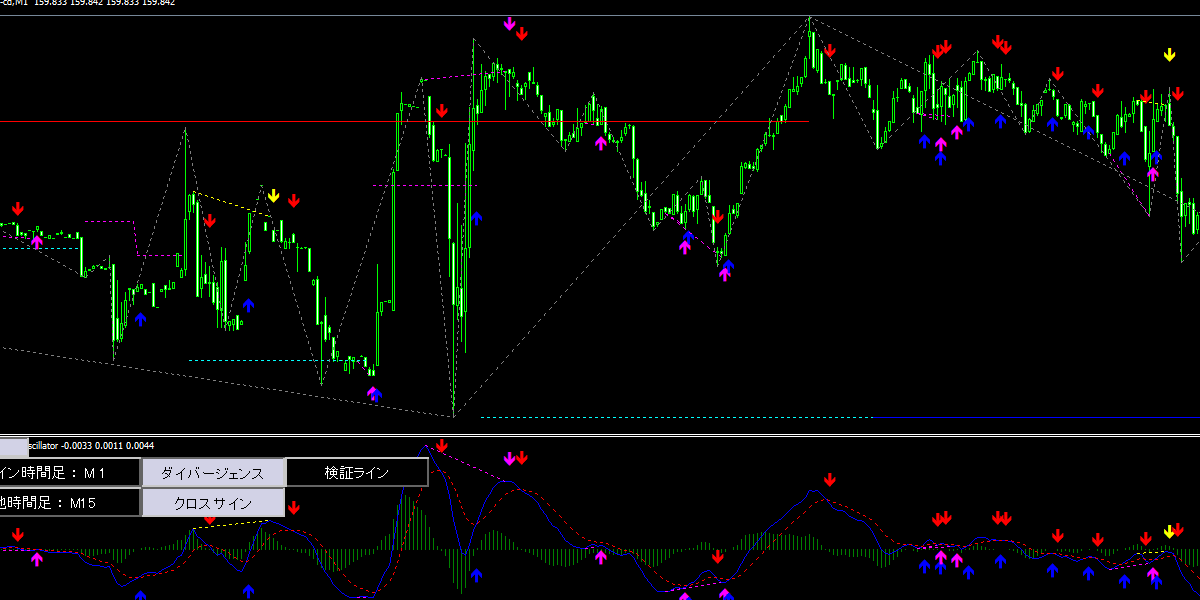The image size is (1200, 600).
Task: Click the yellow down arrow in oscillator window
Action: pyautogui.click(x=1168, y=531)
